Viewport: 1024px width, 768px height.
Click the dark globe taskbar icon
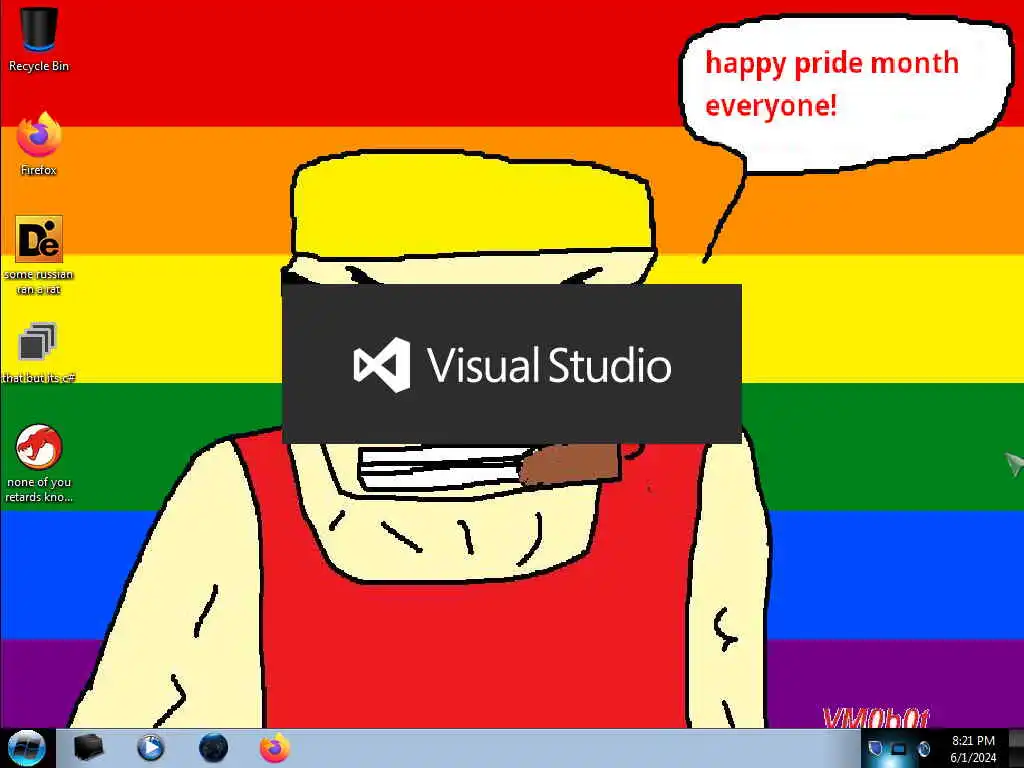point(214,748)
